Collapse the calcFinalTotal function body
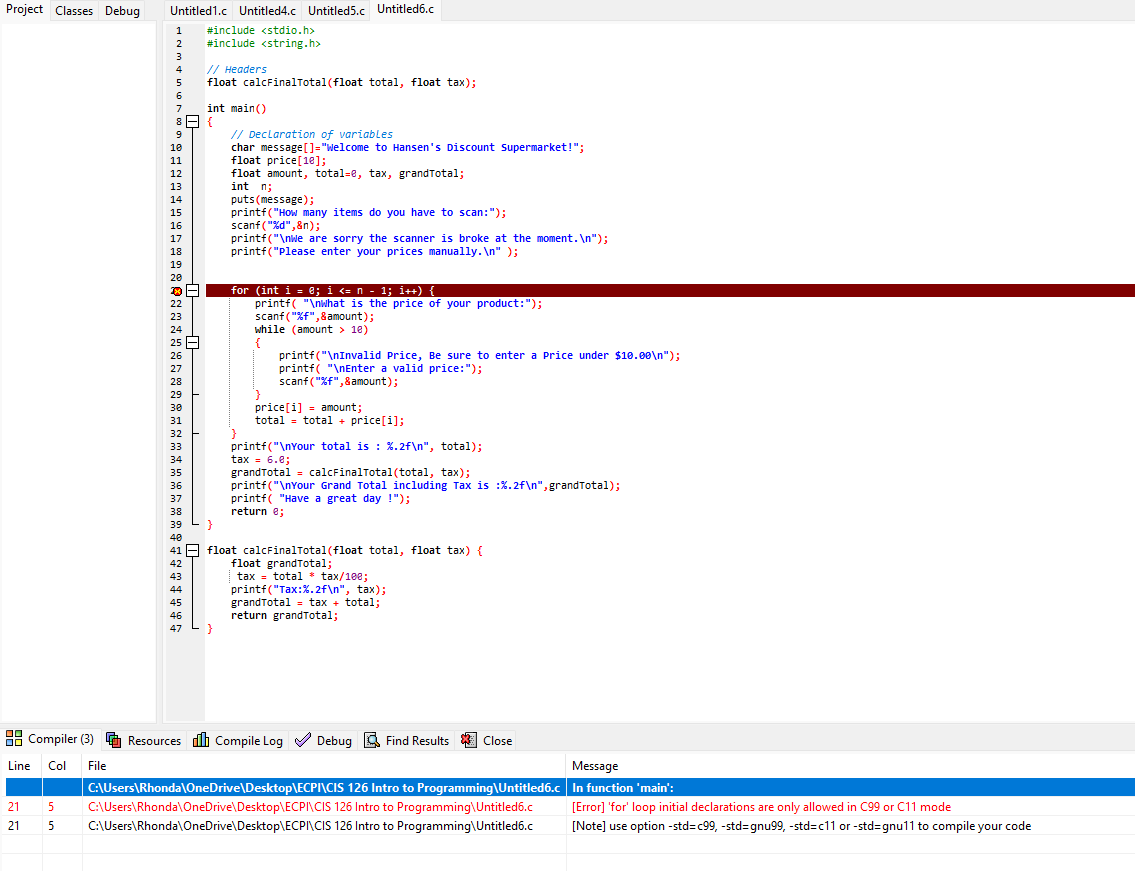This screenshot has height=871, width=1135. coord(192,549)
